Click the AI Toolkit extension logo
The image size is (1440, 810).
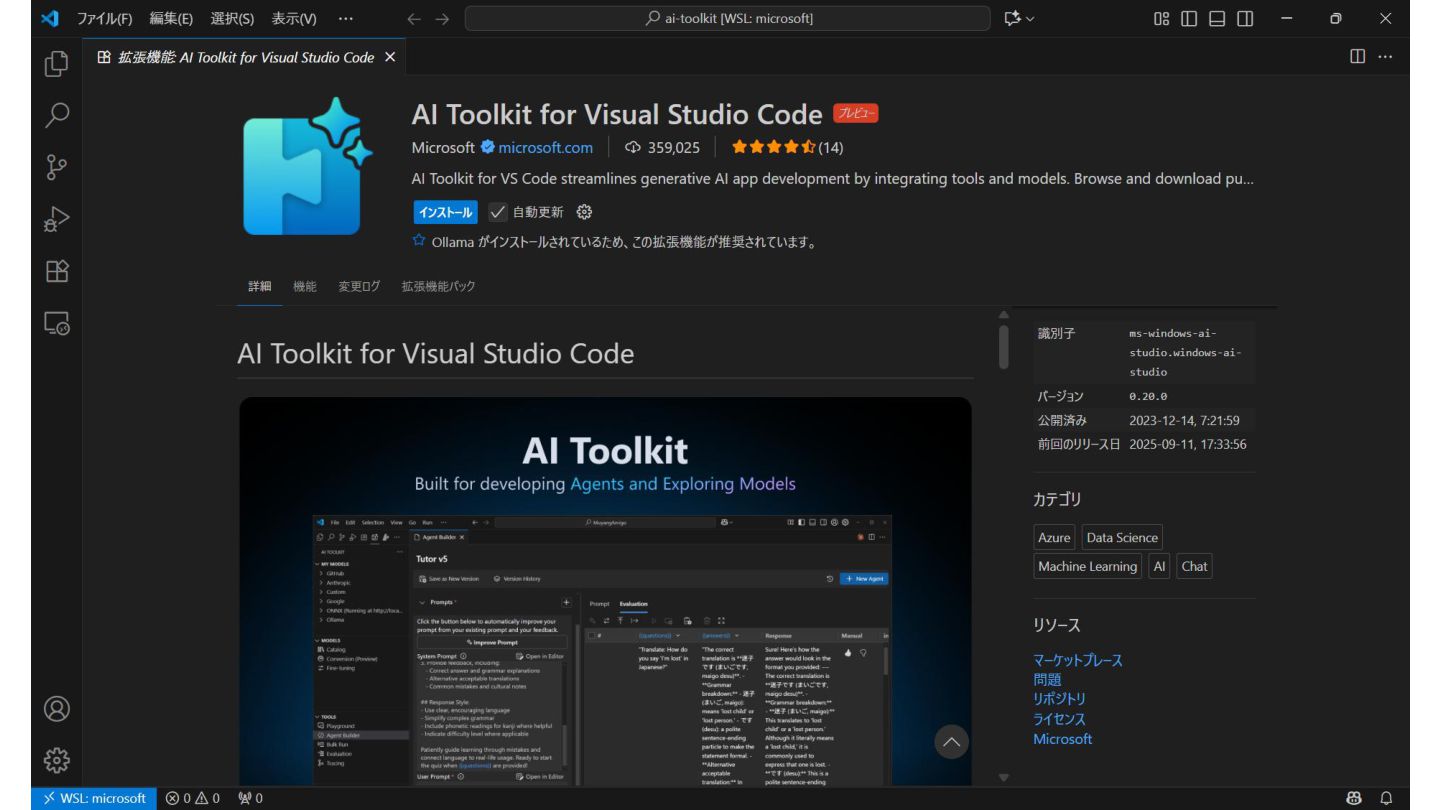click(307, 166)
